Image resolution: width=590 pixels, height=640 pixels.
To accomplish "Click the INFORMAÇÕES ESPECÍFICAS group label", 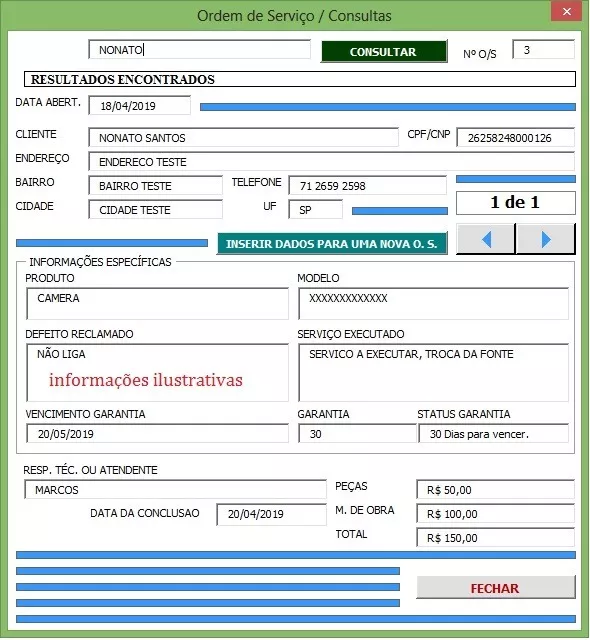I will [x=100, y=262].
